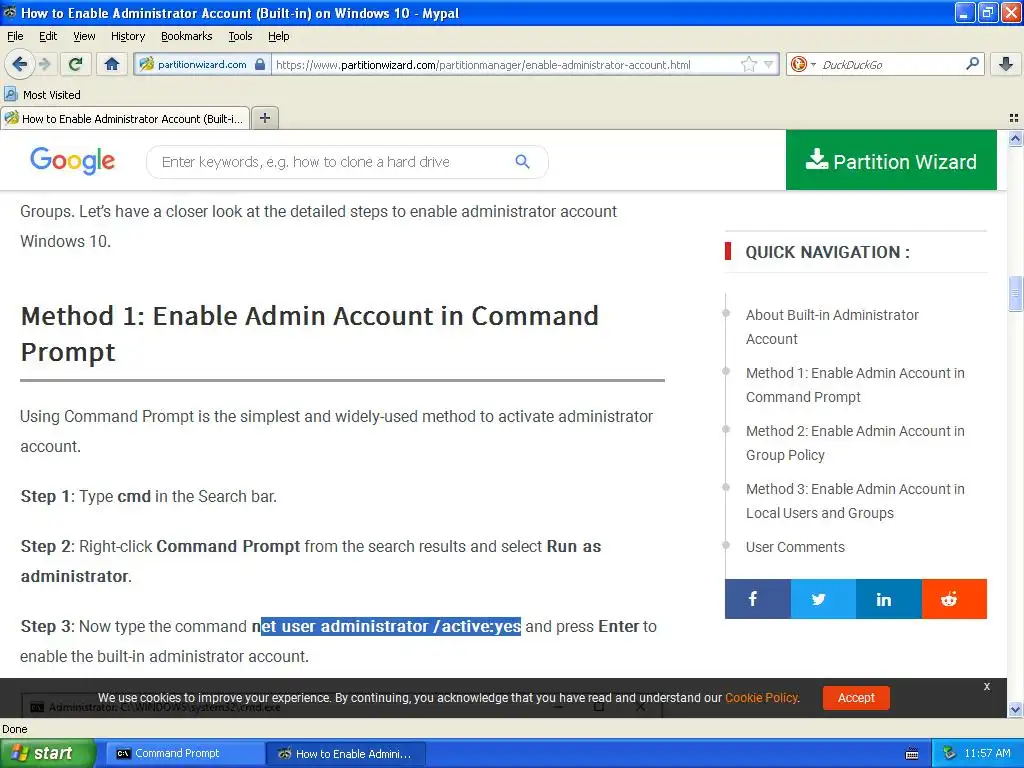
Task: Click the system tray clock 11:57 AM
Action: click(987, 753)
